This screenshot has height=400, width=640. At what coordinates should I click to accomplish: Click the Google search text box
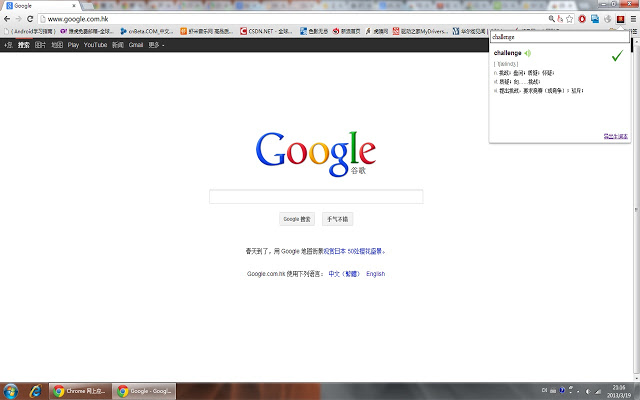(316, 196)
